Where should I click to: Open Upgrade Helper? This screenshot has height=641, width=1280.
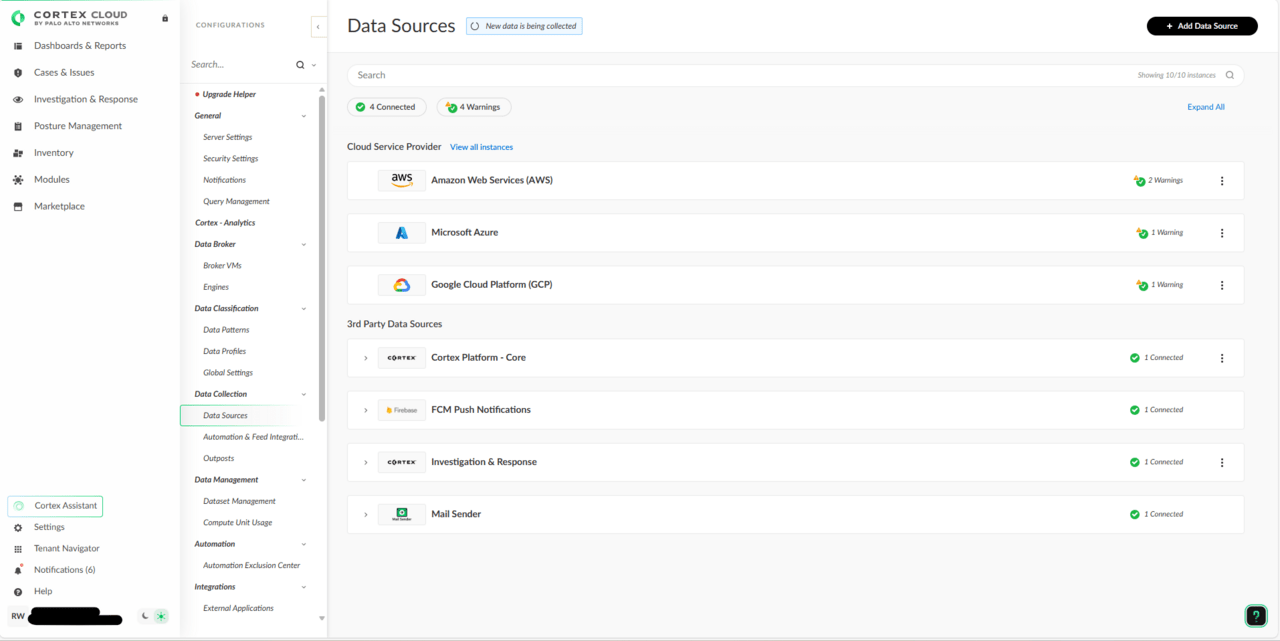tap(229, 94)
